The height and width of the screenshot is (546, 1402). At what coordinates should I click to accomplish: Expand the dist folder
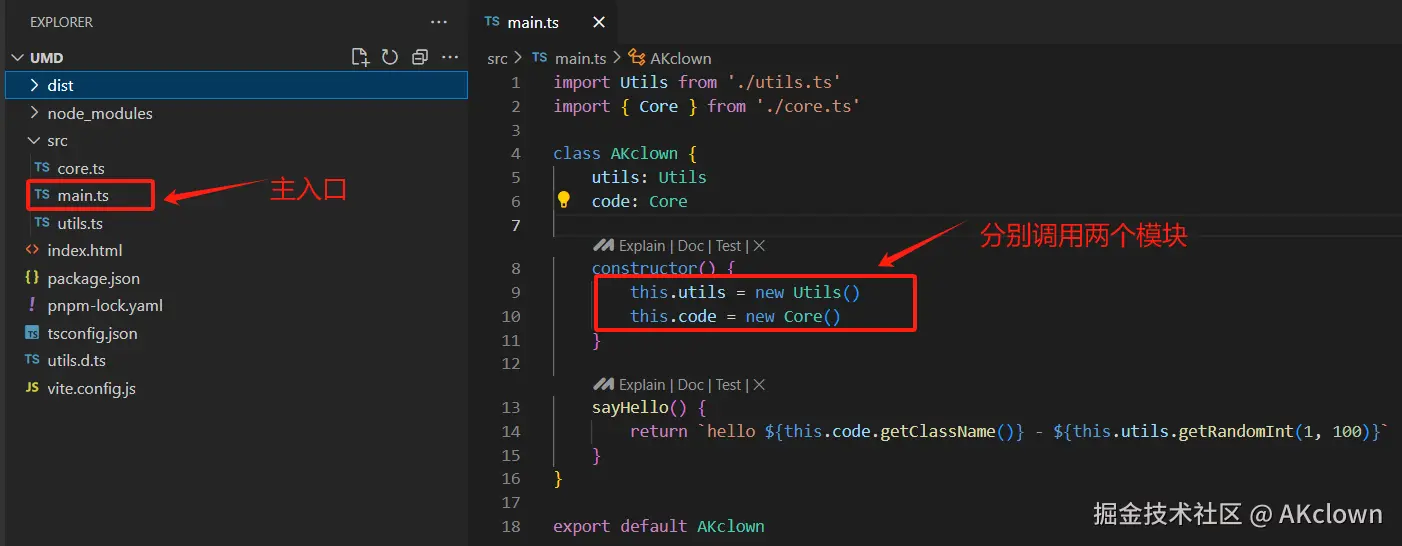[236, 85]
